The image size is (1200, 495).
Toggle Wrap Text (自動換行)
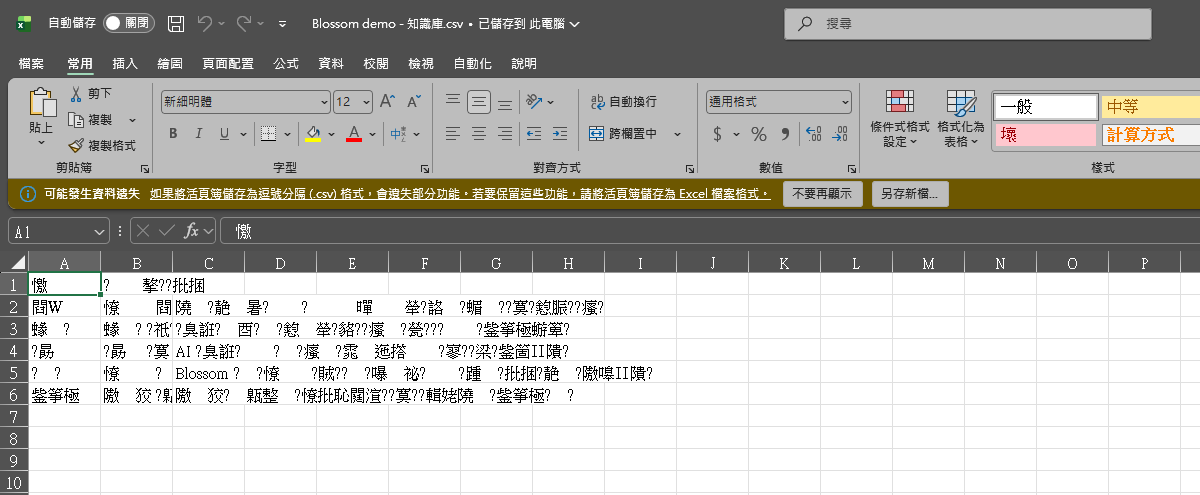click(623, 101)
